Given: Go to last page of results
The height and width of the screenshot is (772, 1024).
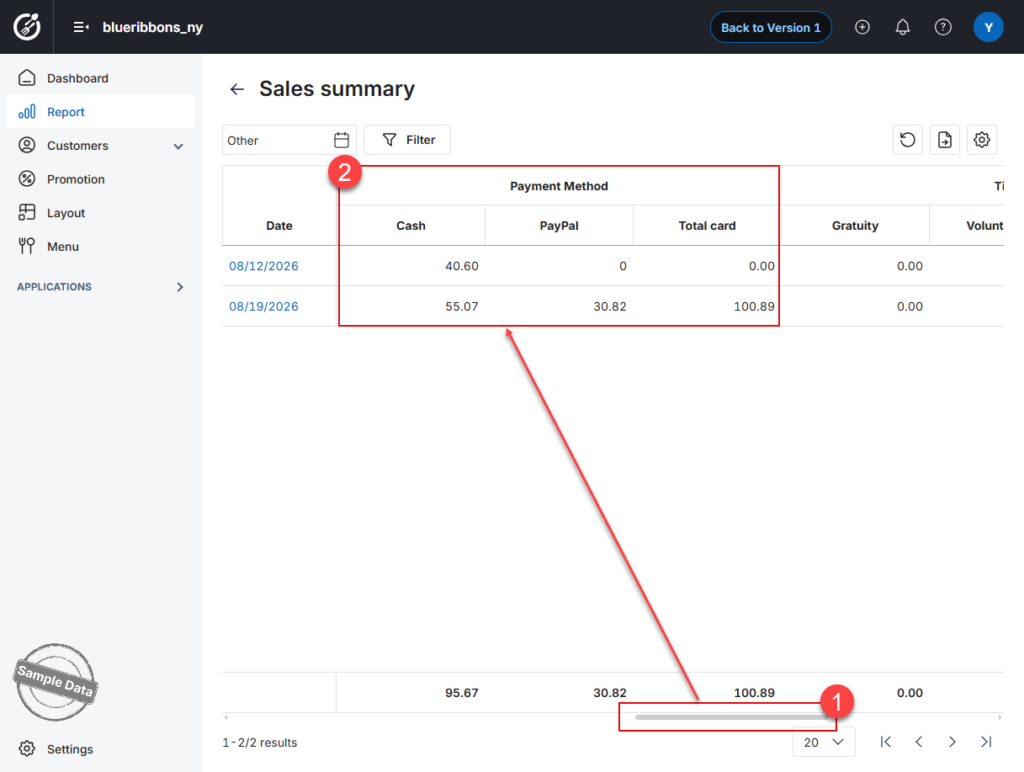Looking at the screenshot, I should pos(986,742).
